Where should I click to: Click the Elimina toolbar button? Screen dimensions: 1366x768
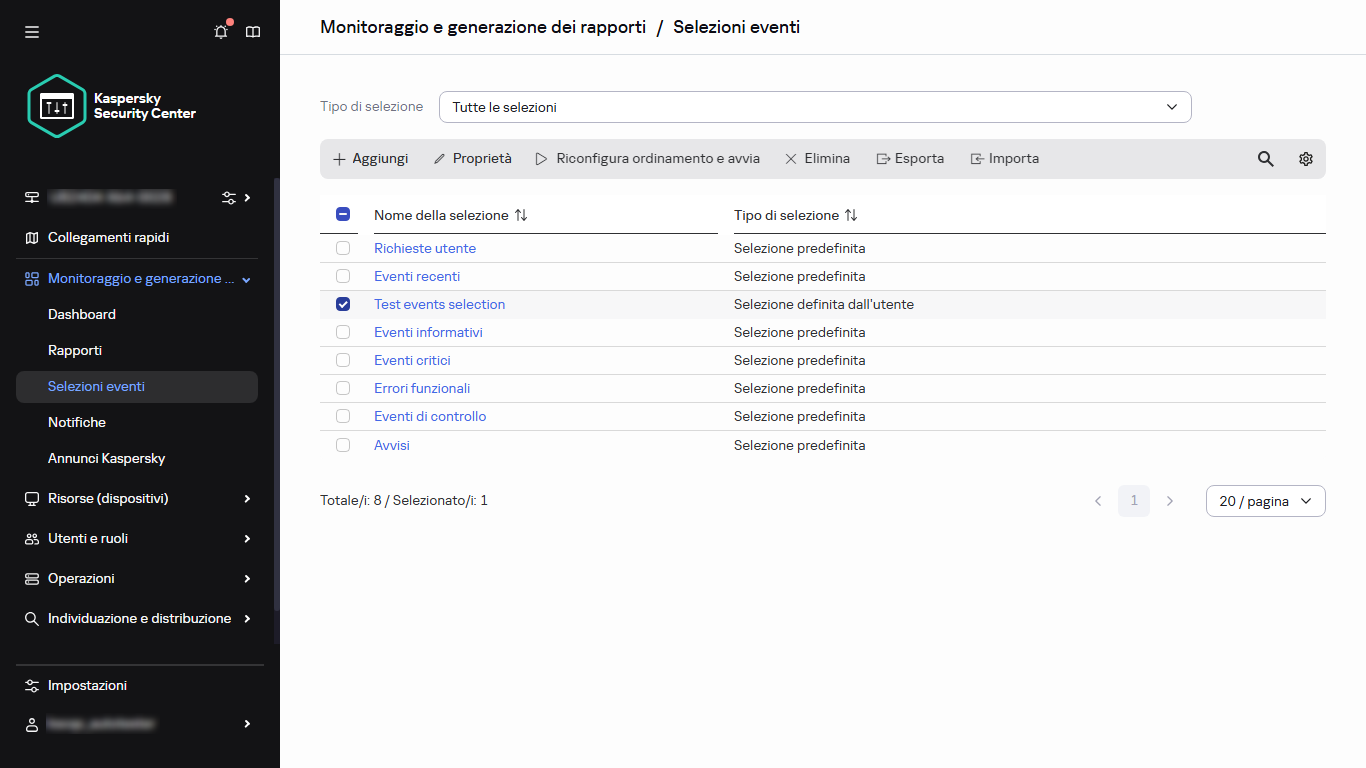[x=817, y=159]
